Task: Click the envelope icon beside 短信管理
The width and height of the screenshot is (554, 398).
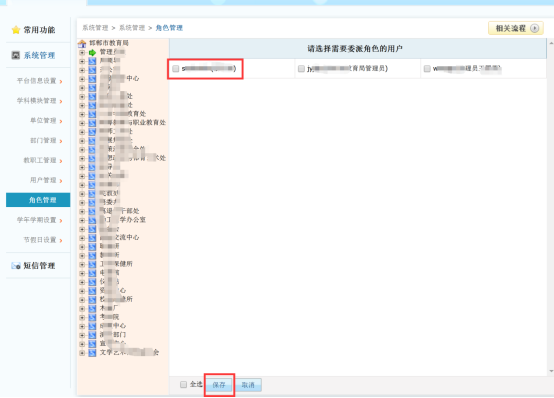Action: point(16,266)
